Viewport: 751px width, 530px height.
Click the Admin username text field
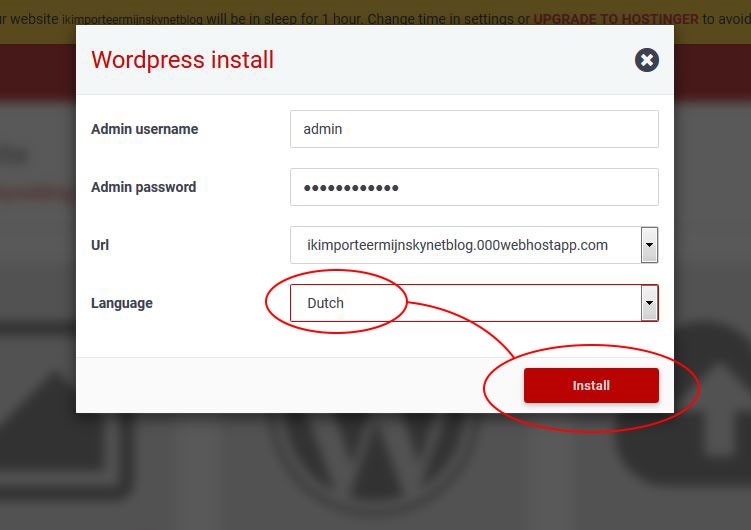pos(474,129)
